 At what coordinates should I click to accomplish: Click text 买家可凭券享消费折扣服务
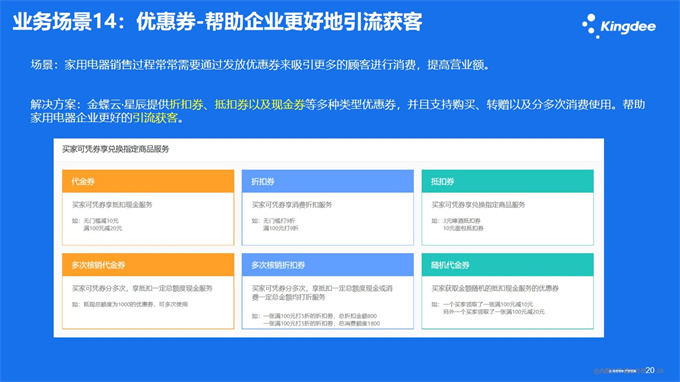292,205
